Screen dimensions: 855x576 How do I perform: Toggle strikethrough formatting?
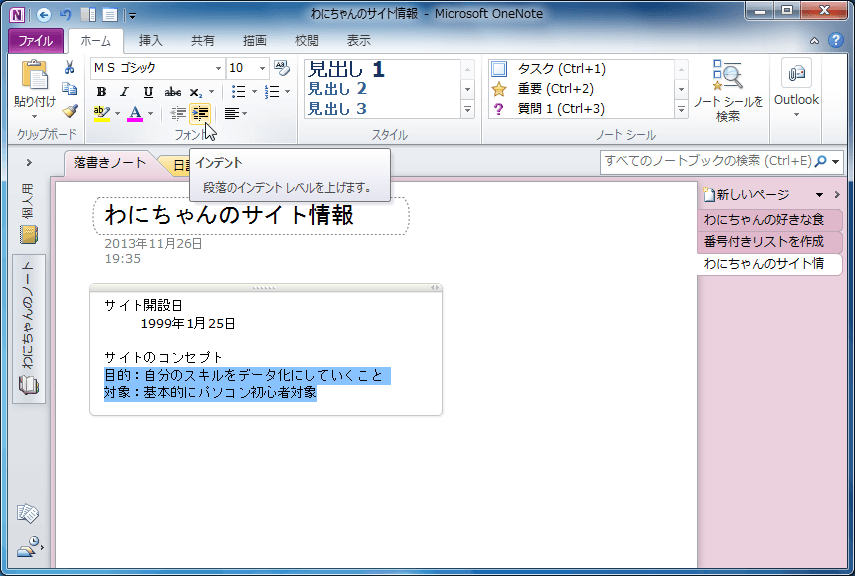[172, 92]
